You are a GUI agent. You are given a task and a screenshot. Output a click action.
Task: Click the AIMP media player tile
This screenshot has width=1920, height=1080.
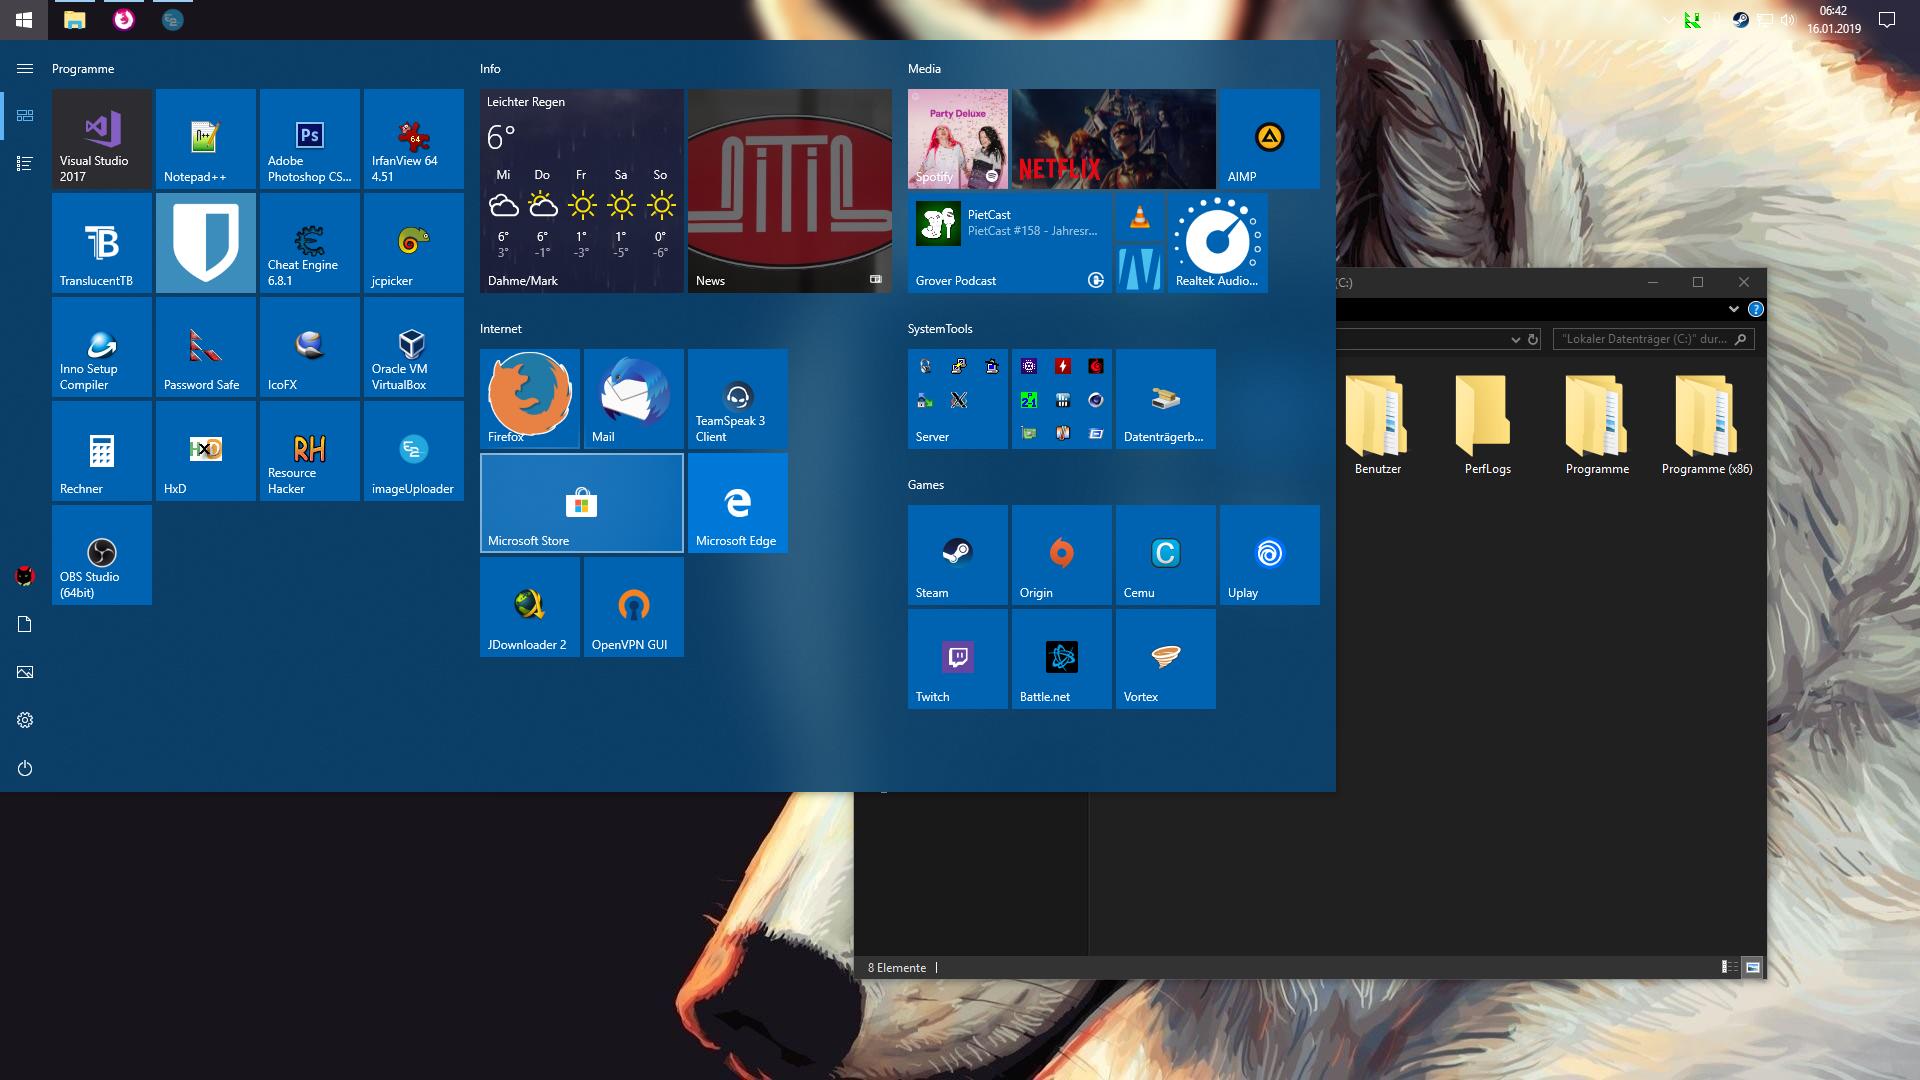click(x=1270, y=139)
